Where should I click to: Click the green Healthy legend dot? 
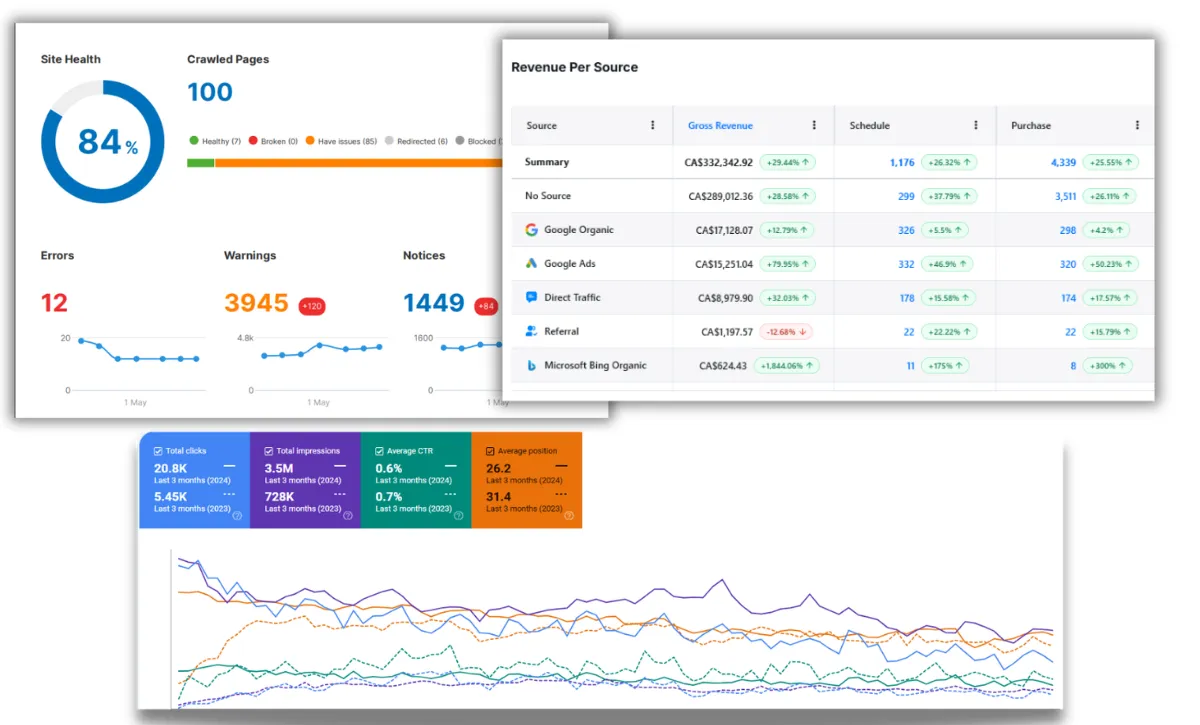pos(194,141)
